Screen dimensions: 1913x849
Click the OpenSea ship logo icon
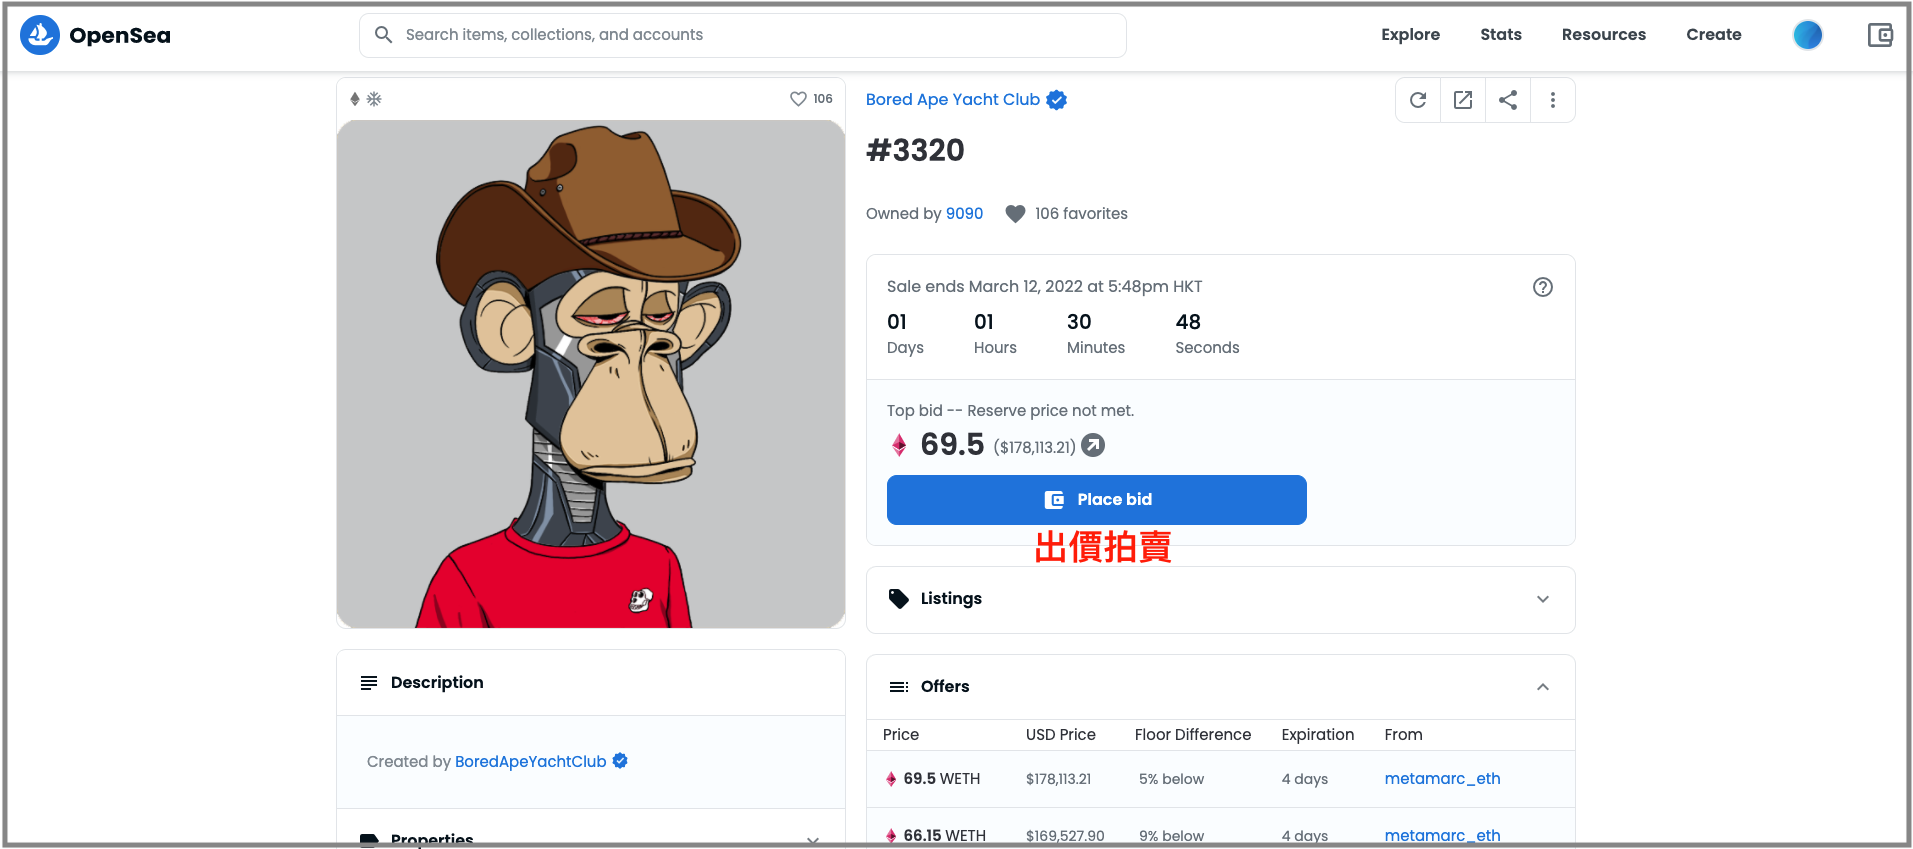(x=40, y=35)
